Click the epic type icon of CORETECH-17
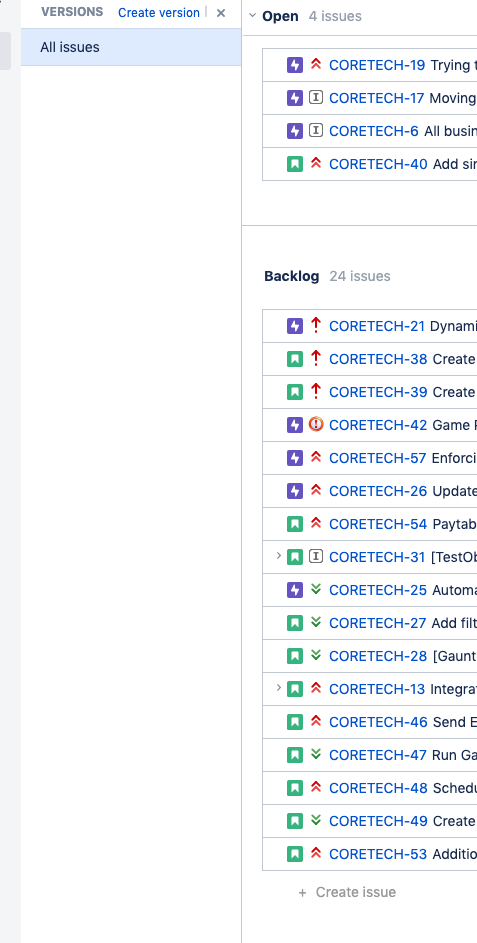The image size is (477, 943). click(295, 98)
